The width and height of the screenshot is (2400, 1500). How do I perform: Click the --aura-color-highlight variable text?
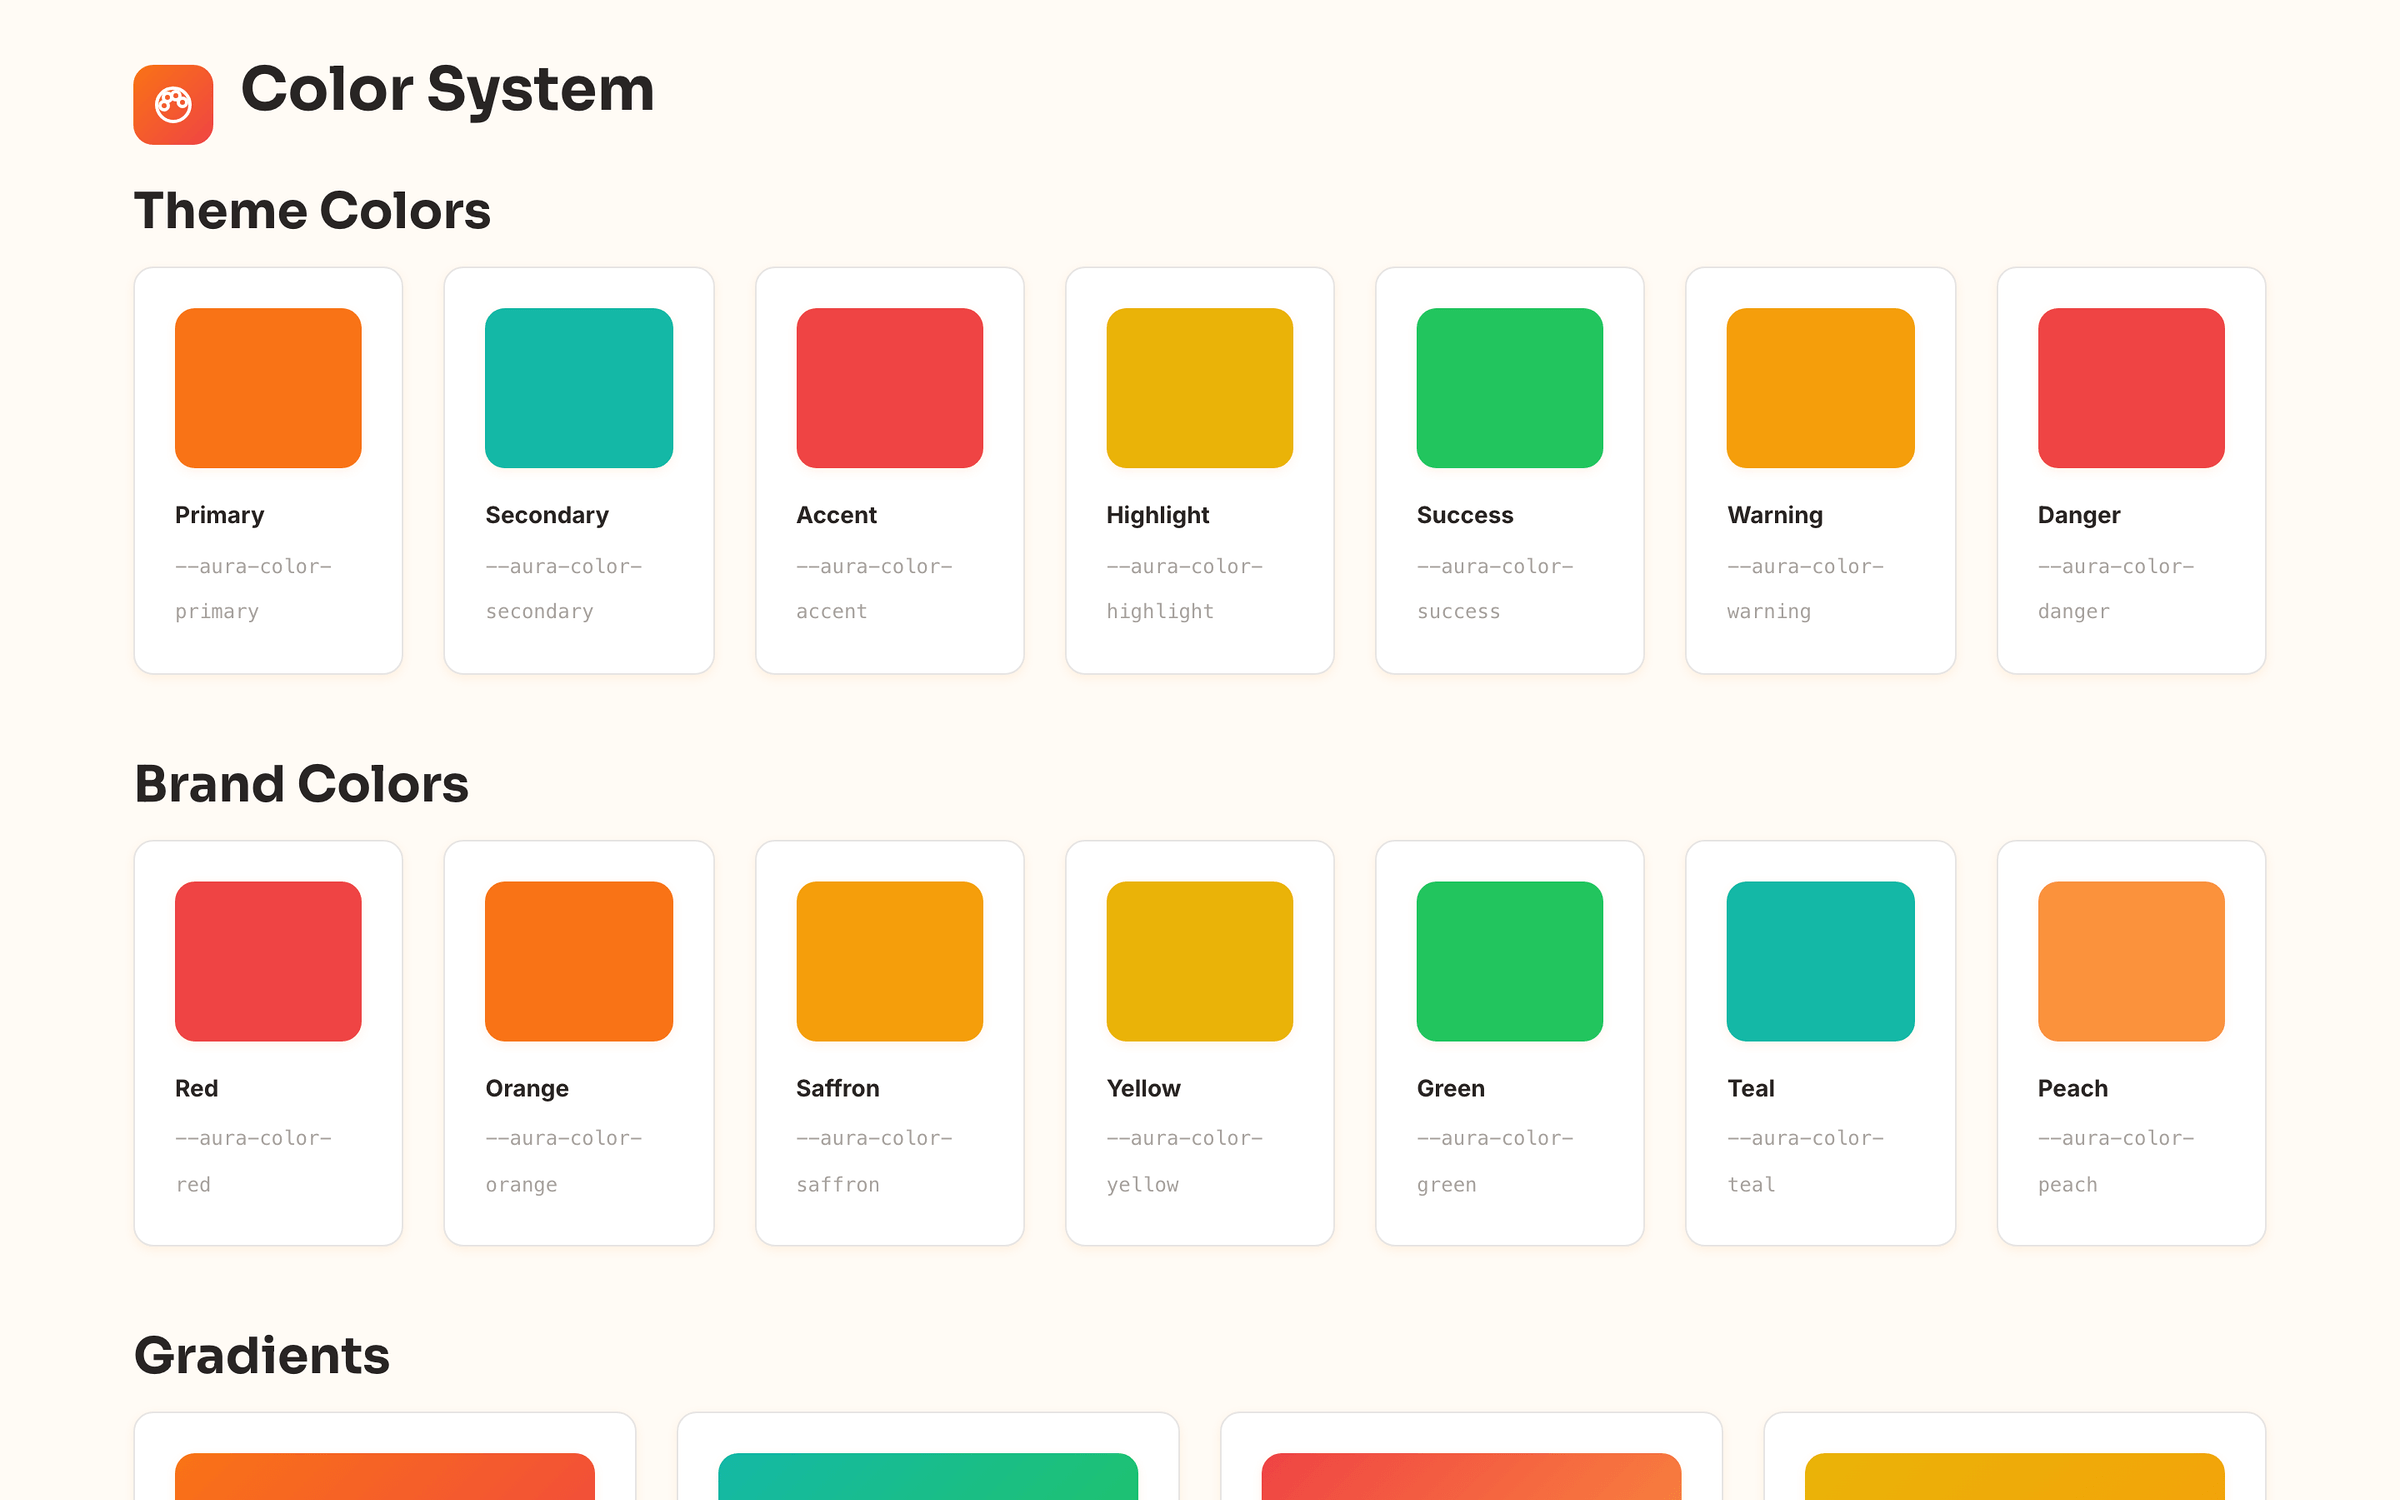1184,589
